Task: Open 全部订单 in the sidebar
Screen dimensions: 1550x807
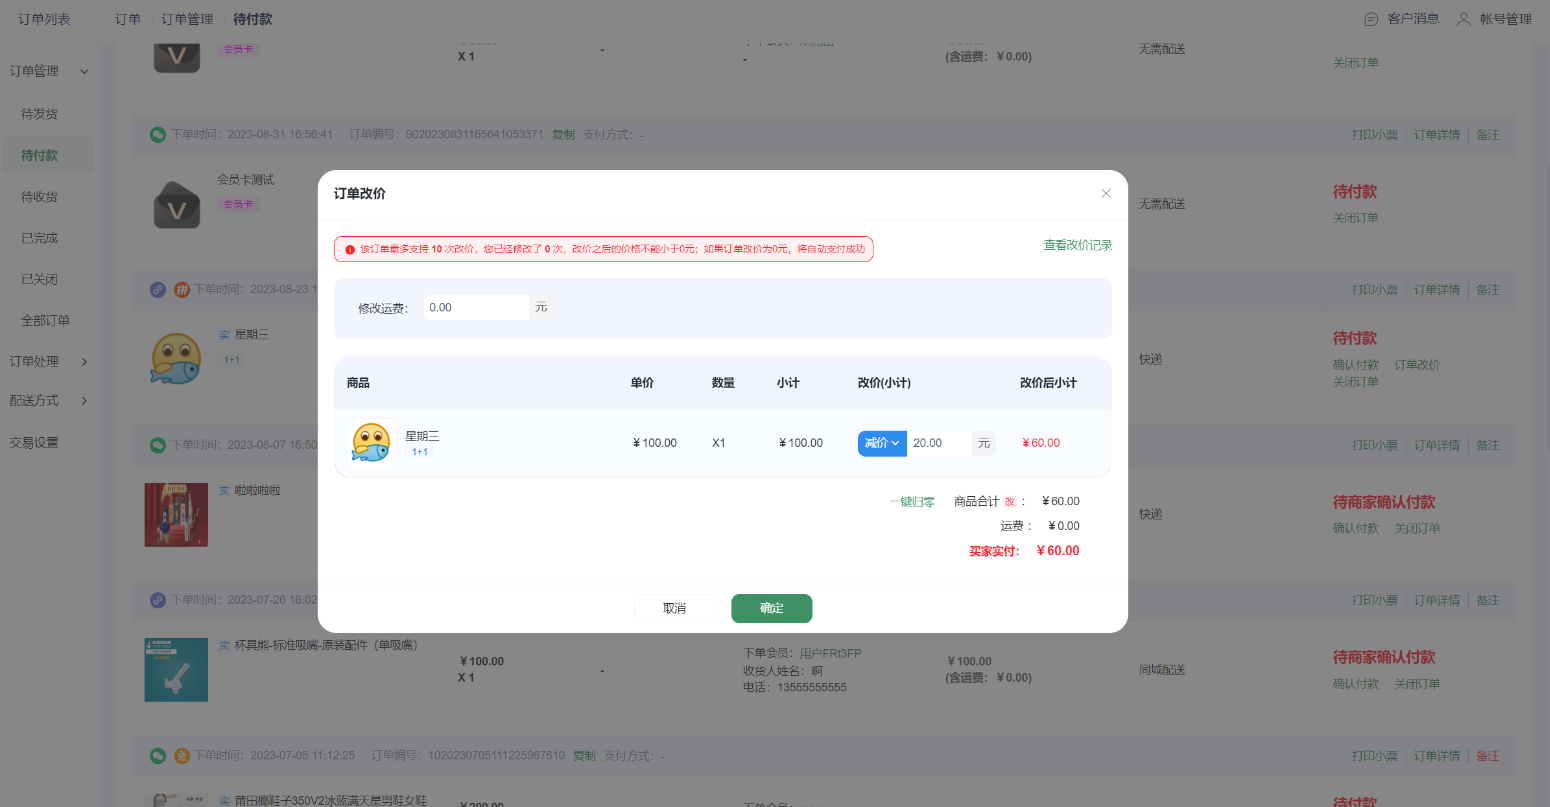Action: pos(46,320)
